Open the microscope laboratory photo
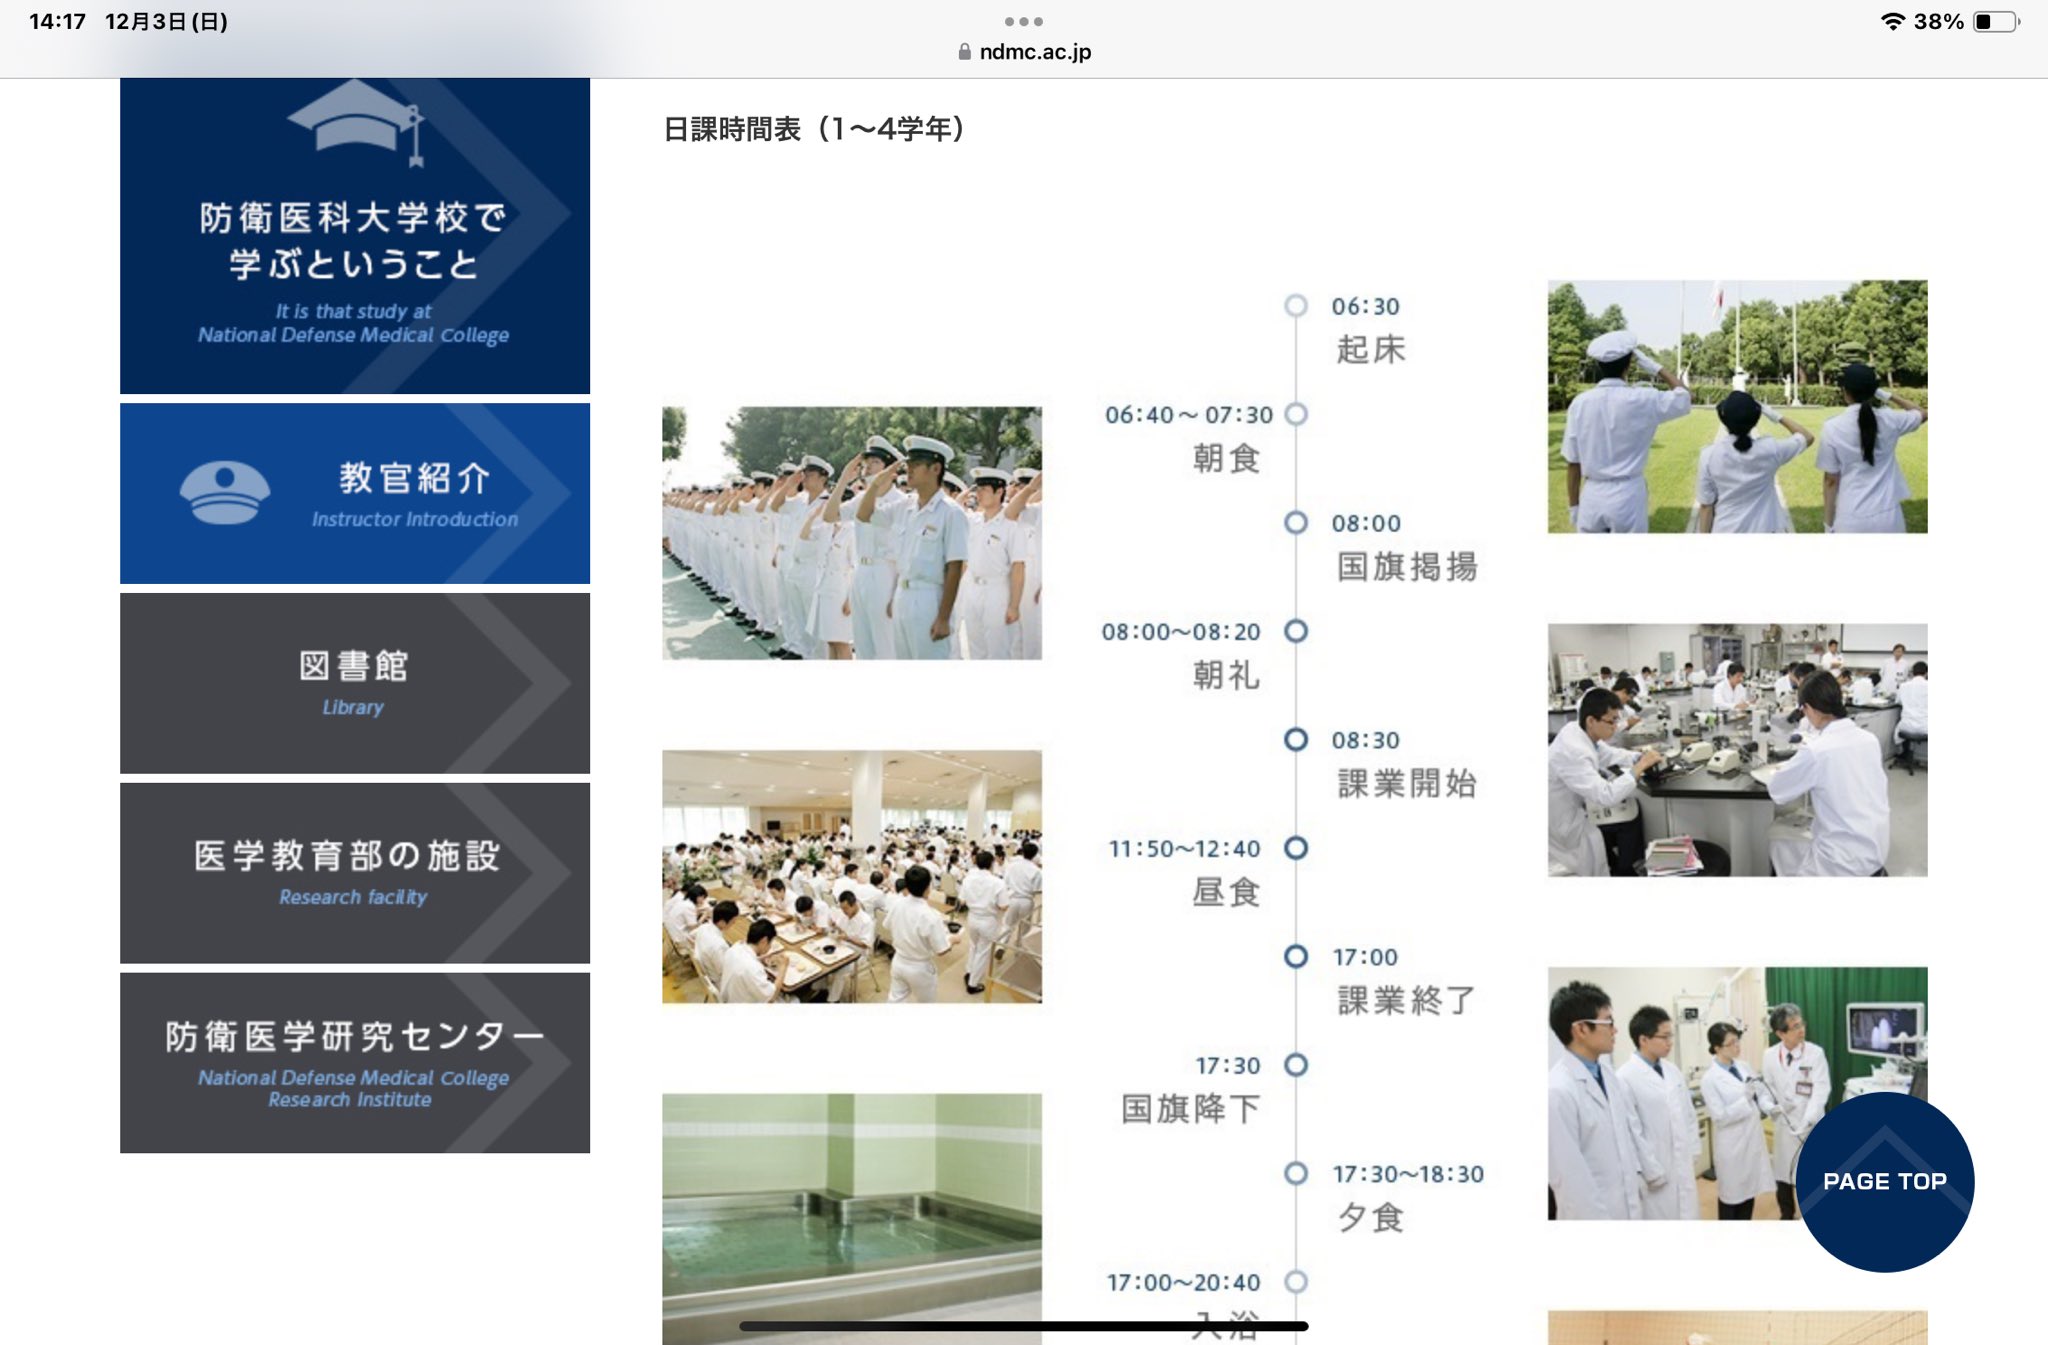The image size is (2048, 1345). click(1737, 750)
